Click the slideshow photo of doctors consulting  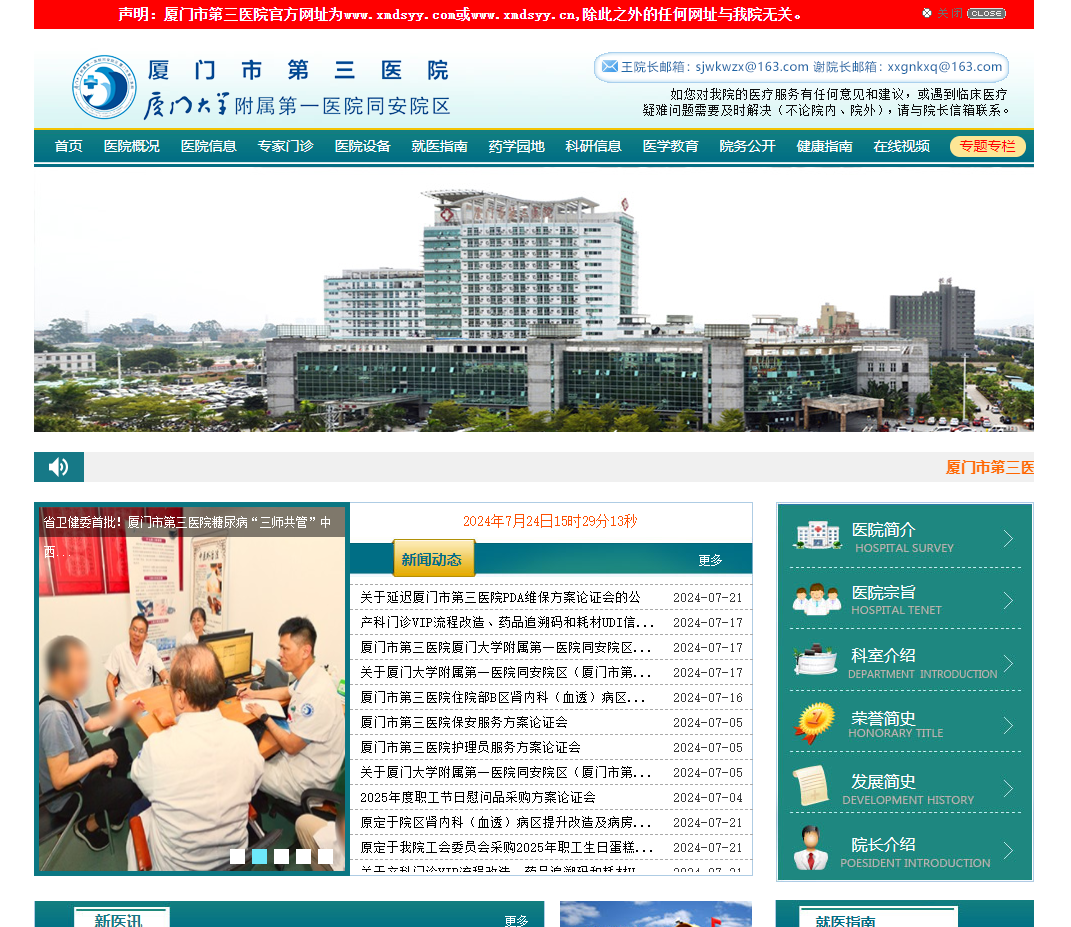click(x=192, y=690)
